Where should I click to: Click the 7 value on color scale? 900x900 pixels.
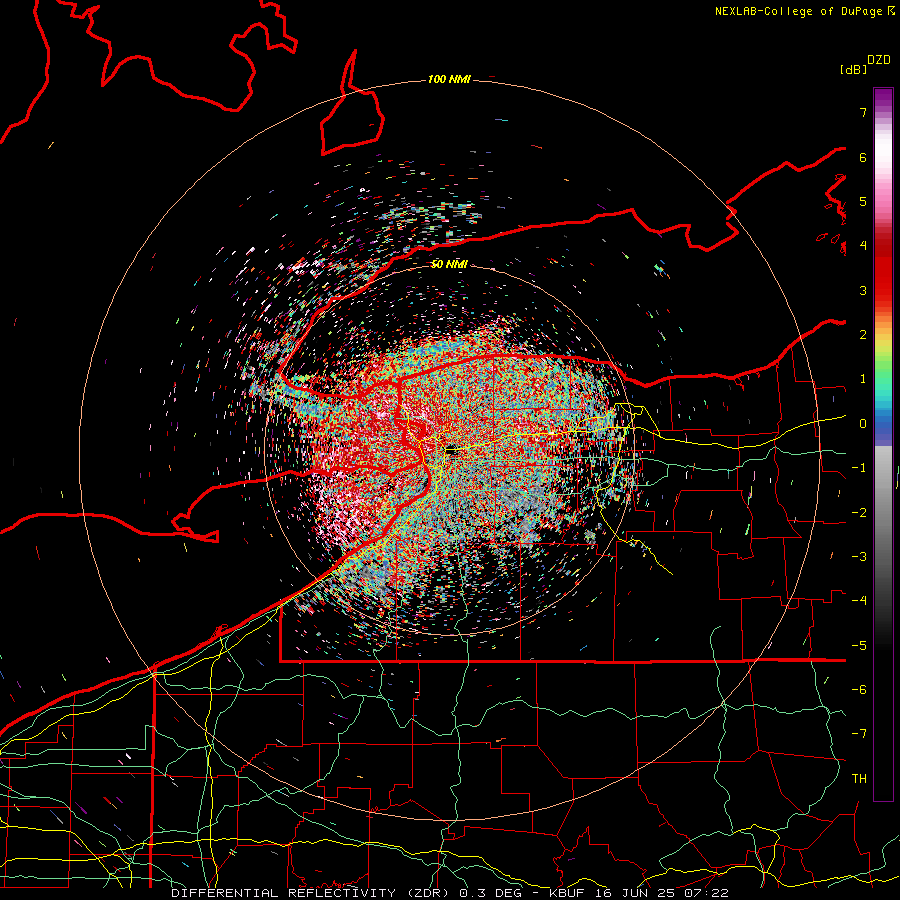coord(863,112)
